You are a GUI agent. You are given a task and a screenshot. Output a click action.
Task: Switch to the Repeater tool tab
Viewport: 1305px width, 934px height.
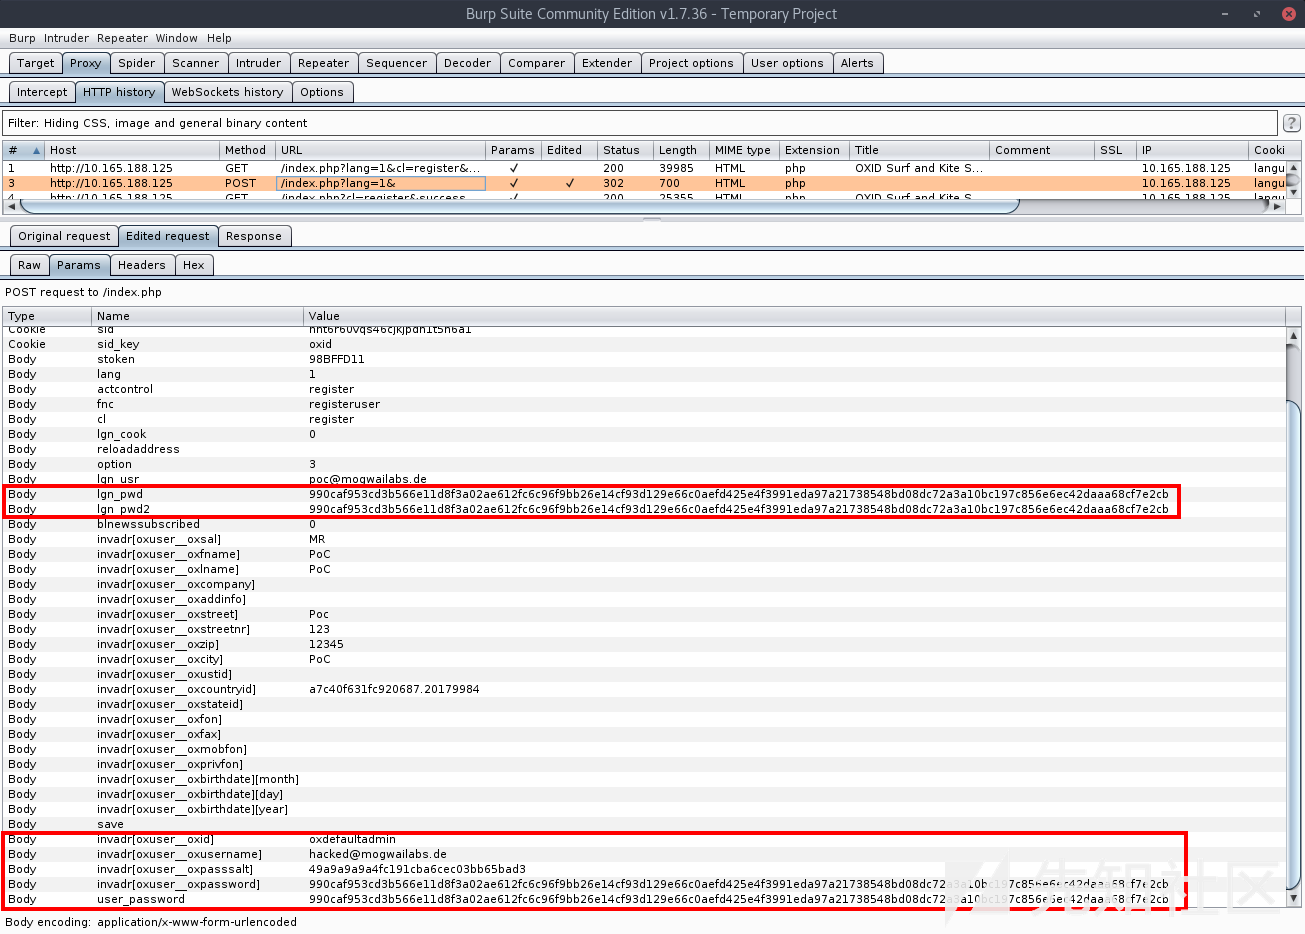324,63
